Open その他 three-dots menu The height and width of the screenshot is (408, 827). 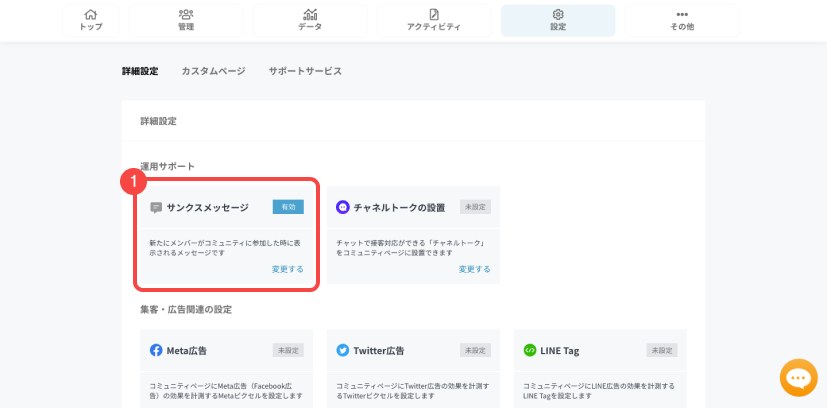tap(682, 15)
